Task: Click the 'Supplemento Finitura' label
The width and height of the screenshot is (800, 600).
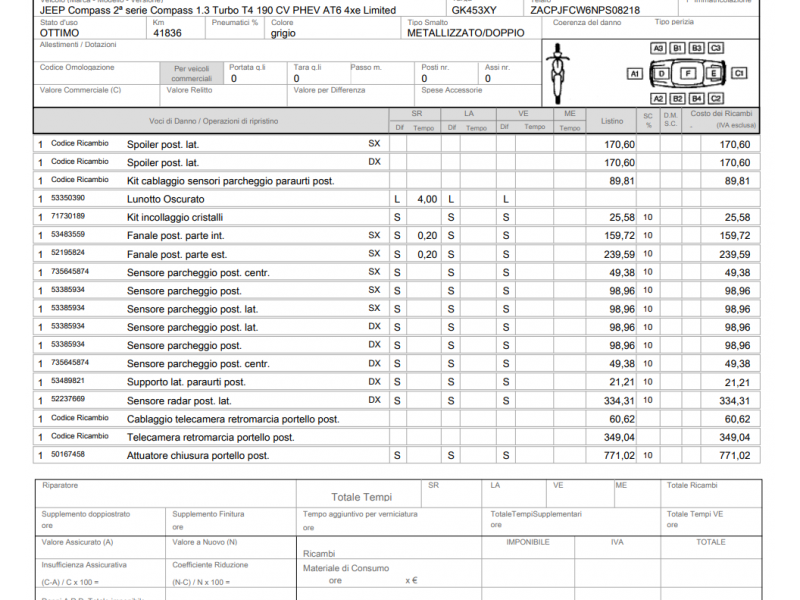Action: (208, 514)
